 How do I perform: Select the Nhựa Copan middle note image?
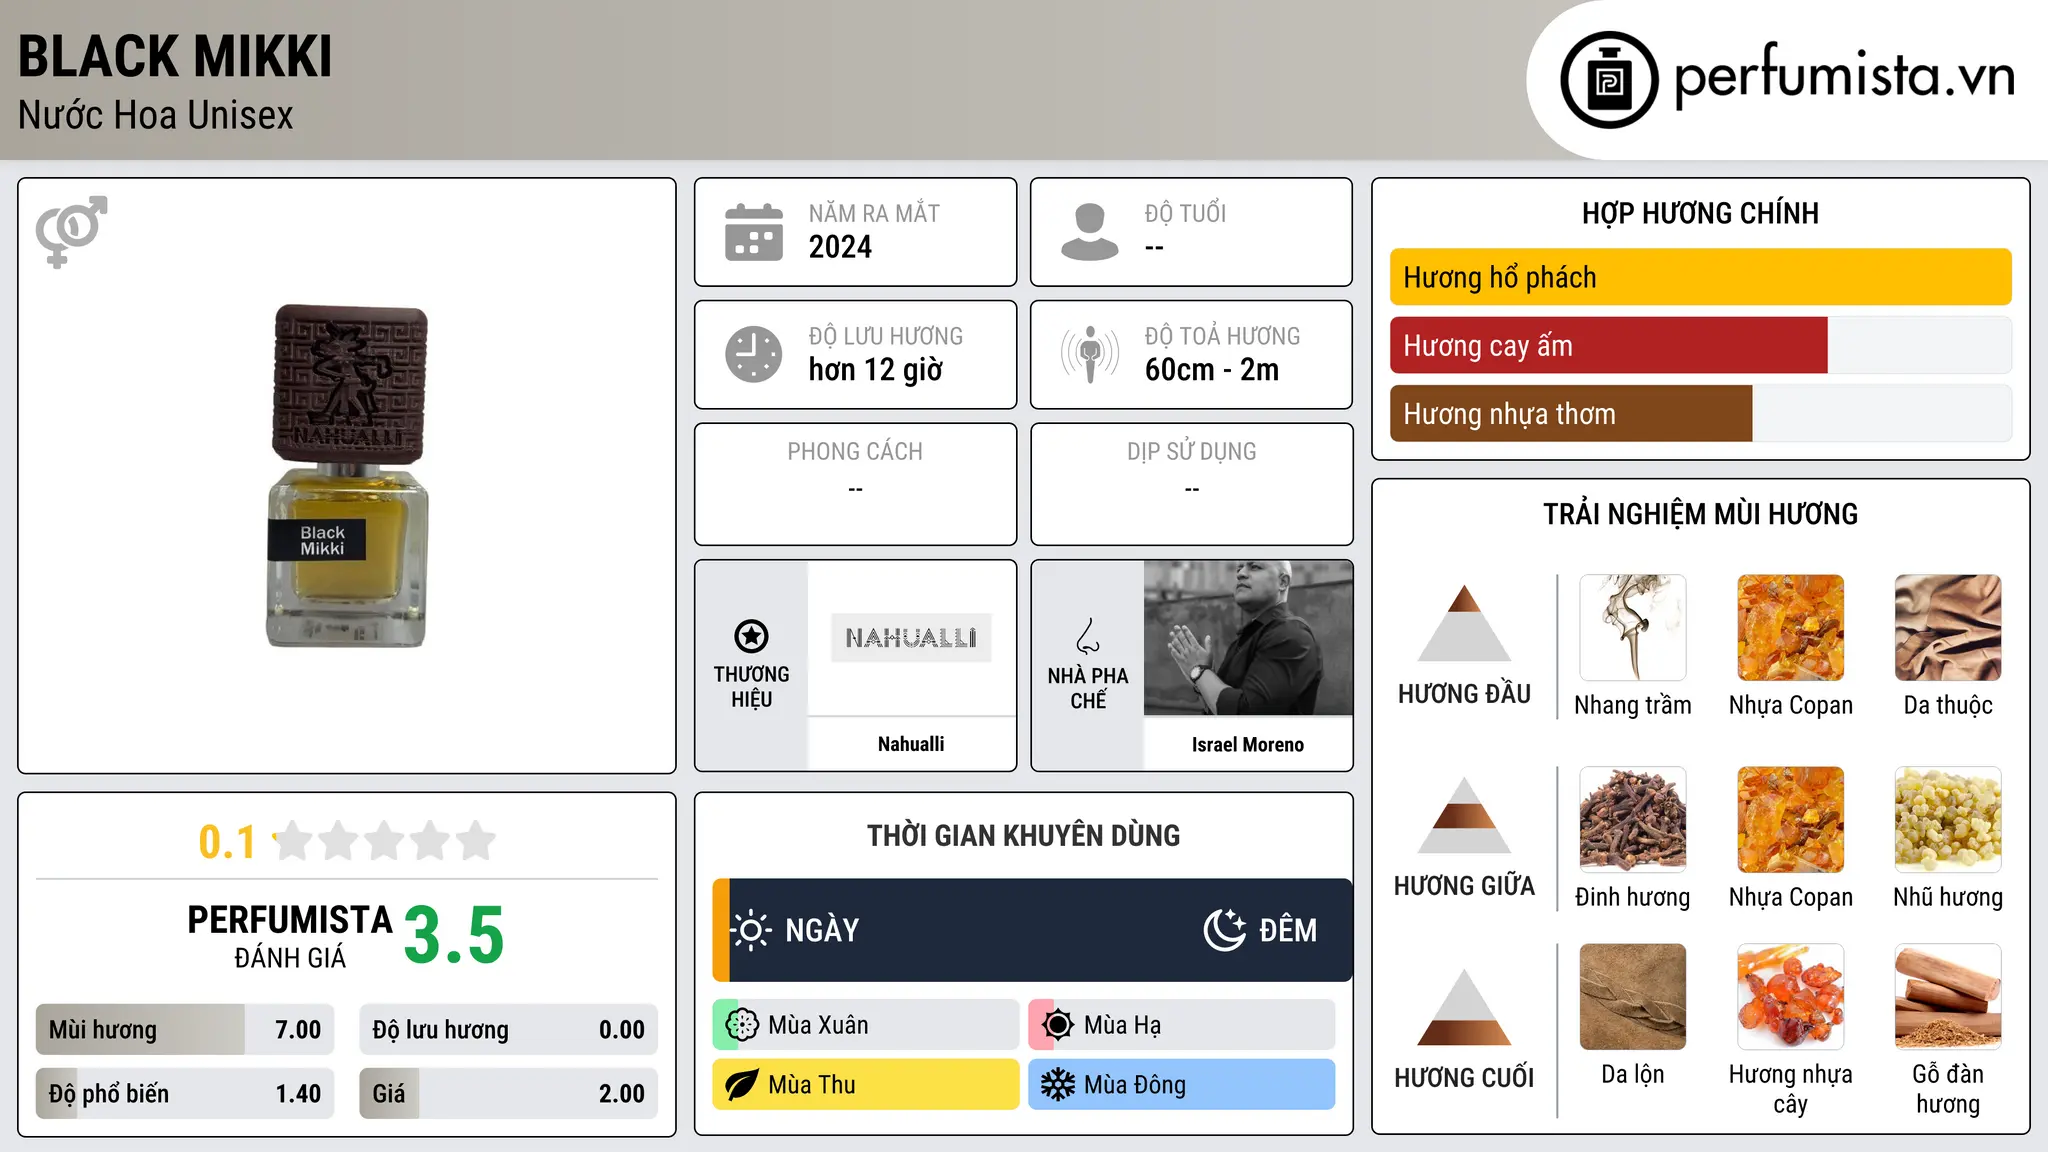click(1790, 820)
